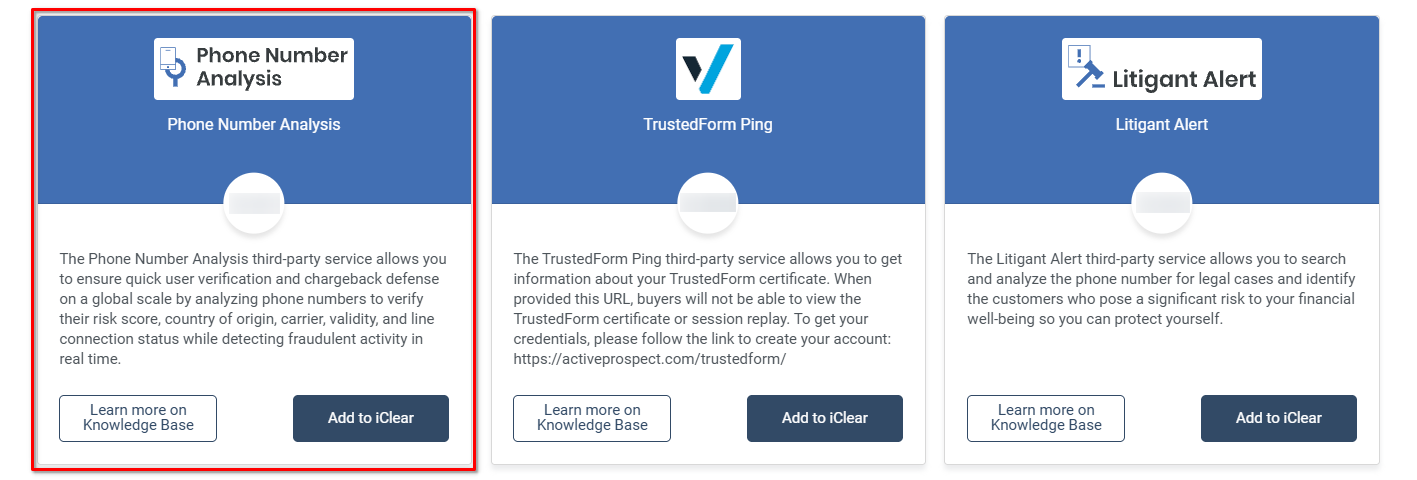Click the TrustedForm checkmark logo
1417x480 pixels.
(x=708, y=69)
